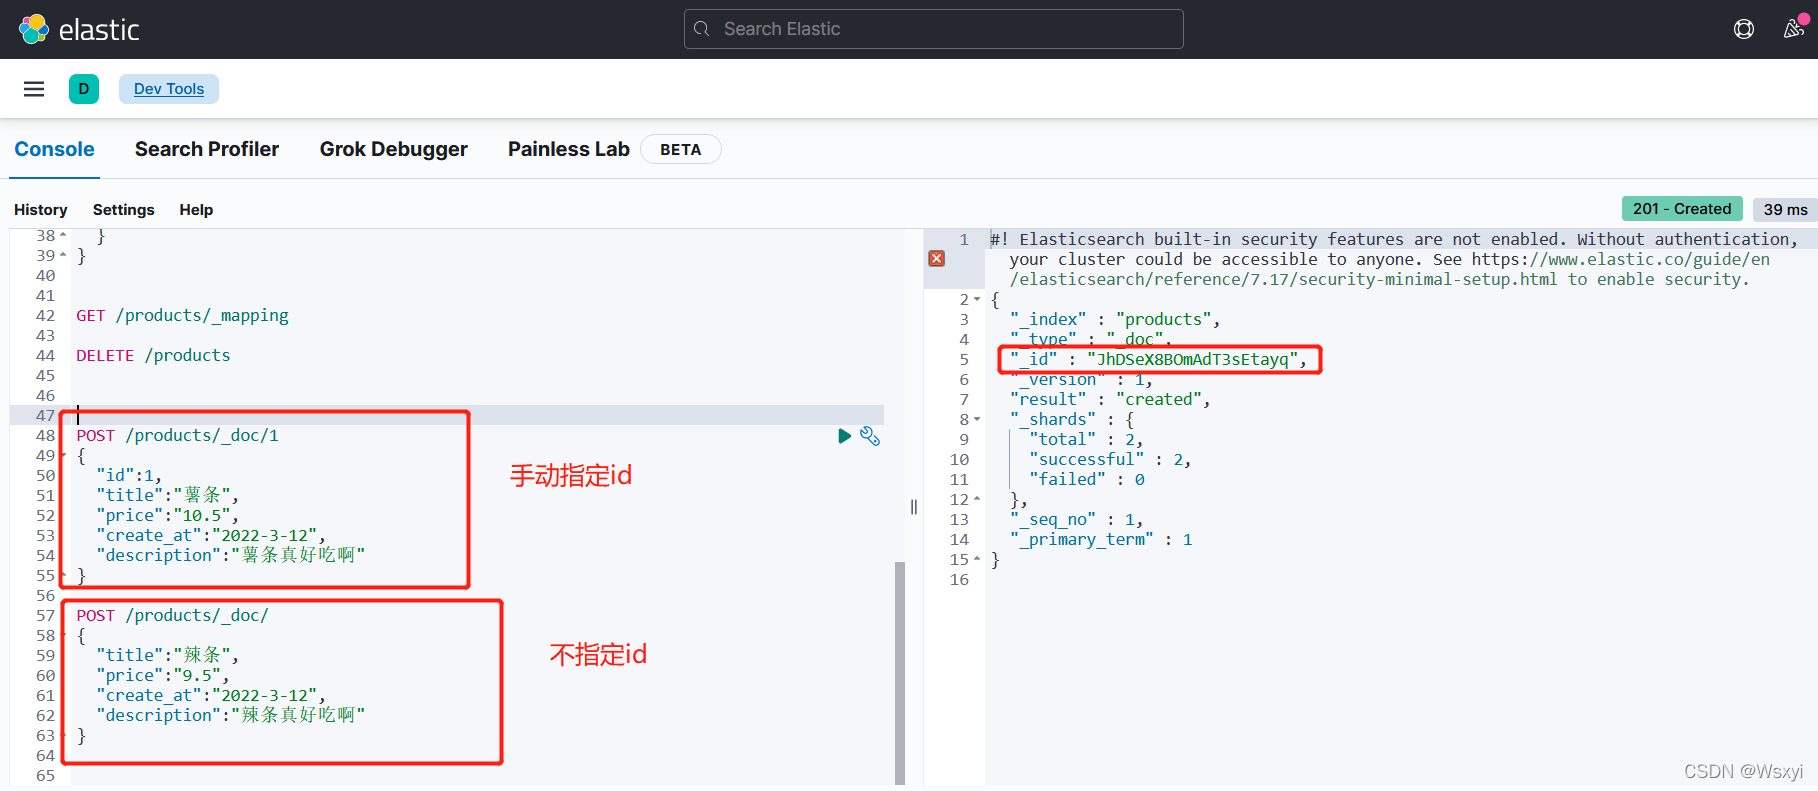Image resolution: width=1818 pixels, height=791 pixels.
Task: Toggle fold arrow at editor line 39
Action: [63, 256]
